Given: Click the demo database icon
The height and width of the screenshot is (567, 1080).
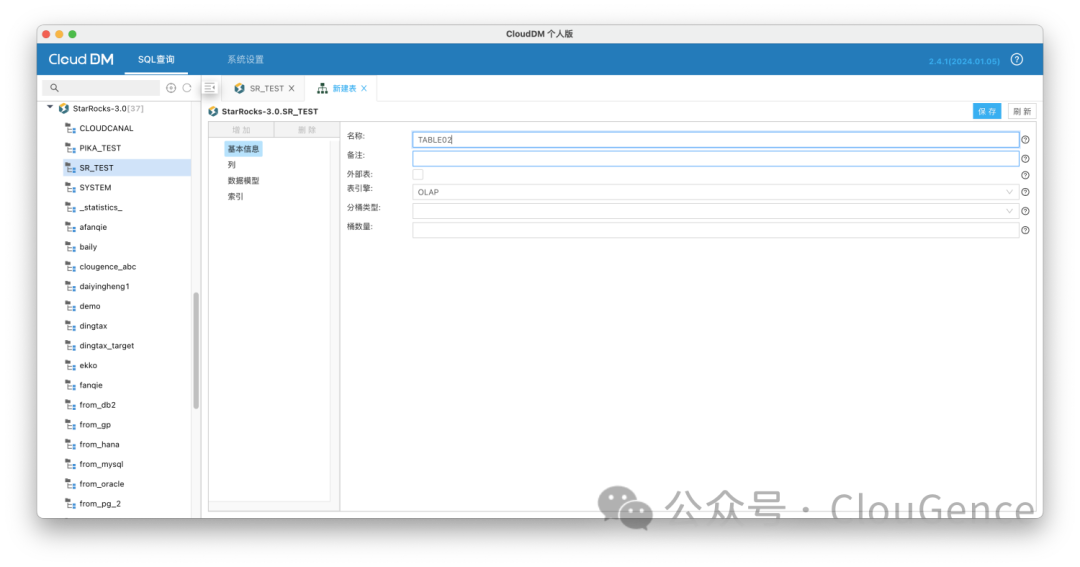Looking at the screenshot, I should click(x=70, y=307).
